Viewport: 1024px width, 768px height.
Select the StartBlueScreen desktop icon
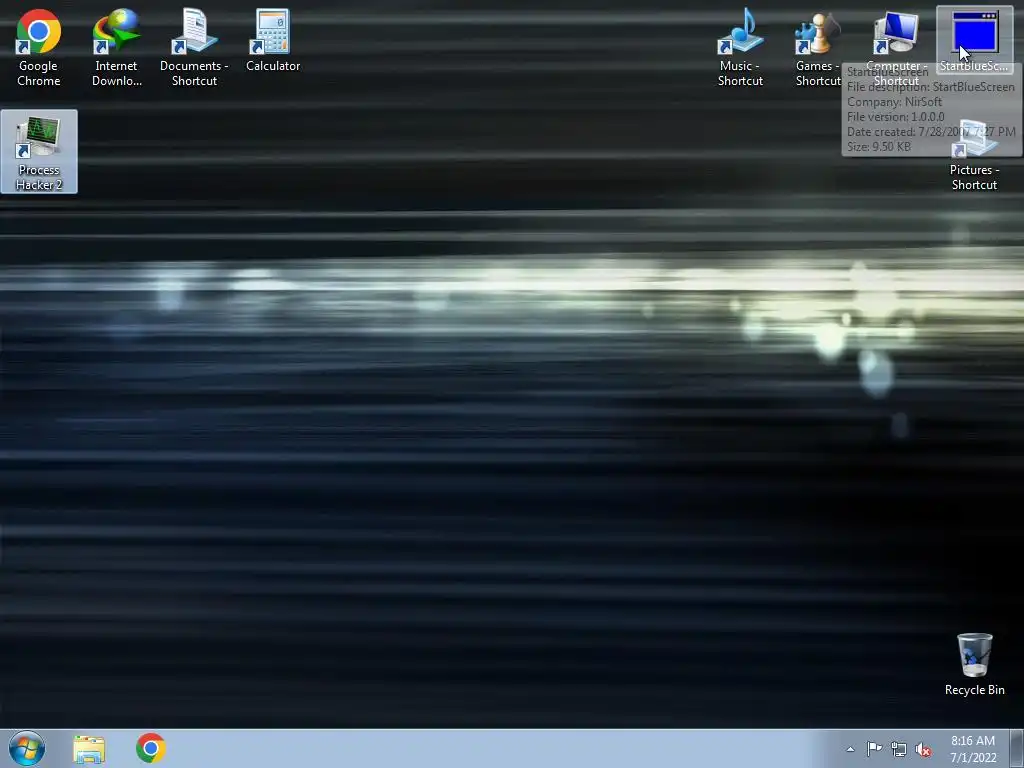[974, 40]
